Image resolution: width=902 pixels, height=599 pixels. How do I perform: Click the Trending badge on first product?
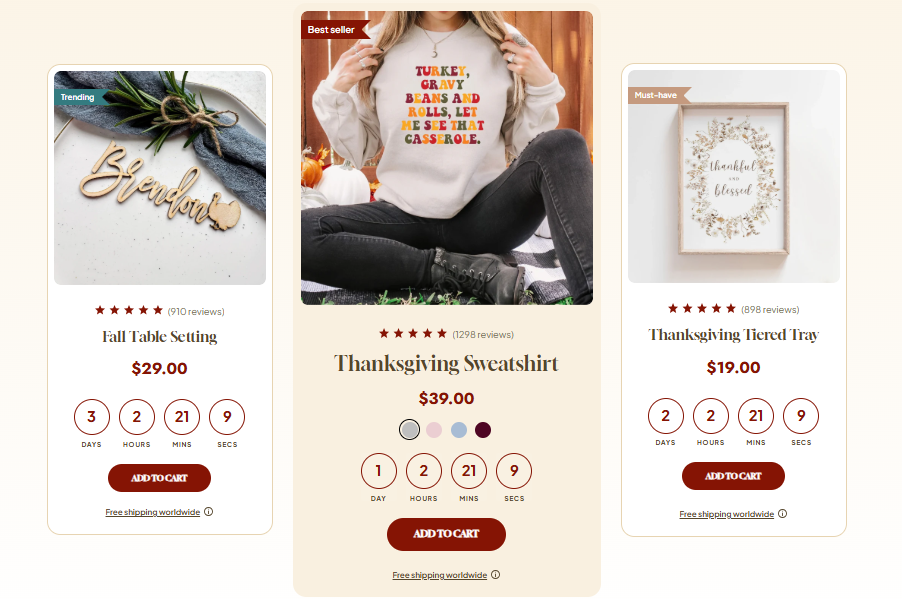[80, 97]
